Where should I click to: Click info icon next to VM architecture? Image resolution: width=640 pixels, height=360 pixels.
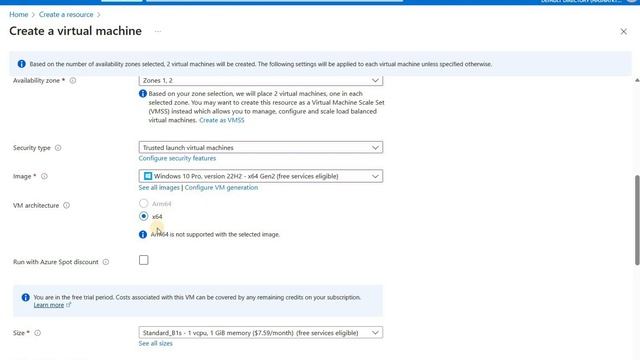tap(67, 205)
